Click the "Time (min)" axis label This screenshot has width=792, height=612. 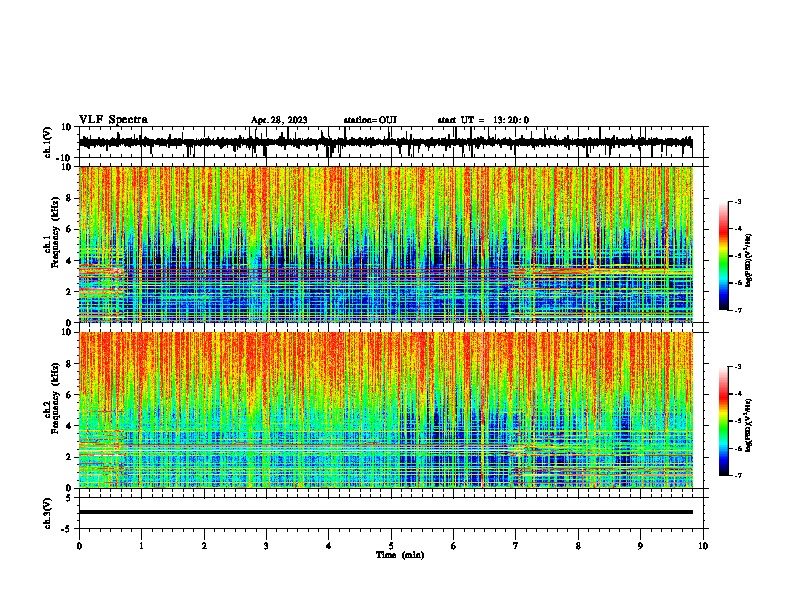pos(400,555)
